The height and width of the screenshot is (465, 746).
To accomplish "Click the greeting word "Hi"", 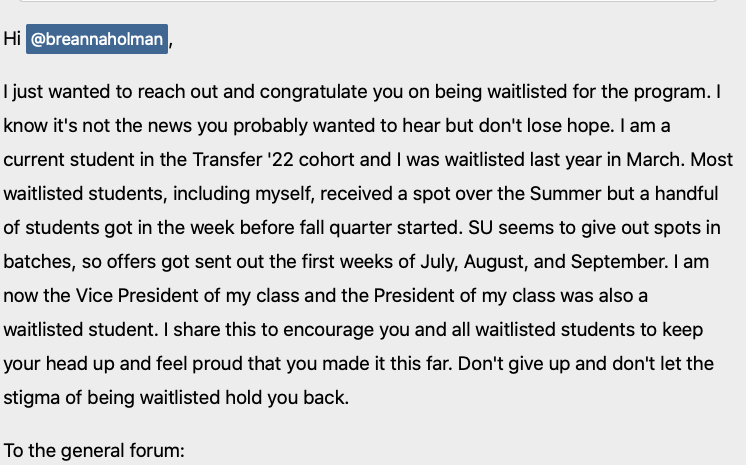I will (x=12, y=39).
